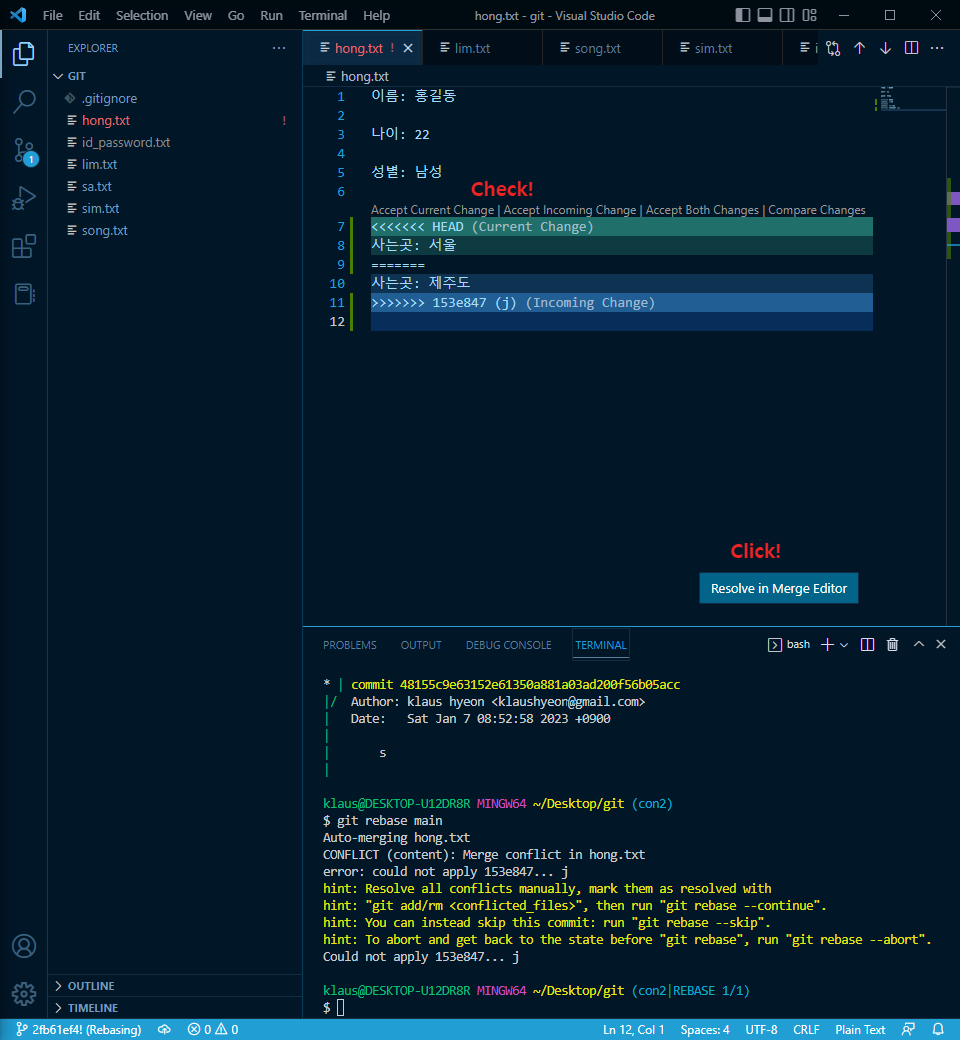Toggle panel layout icon in title bar
Image resolution: width=960 pixels, height=1040 pixels.
[765, 15]
